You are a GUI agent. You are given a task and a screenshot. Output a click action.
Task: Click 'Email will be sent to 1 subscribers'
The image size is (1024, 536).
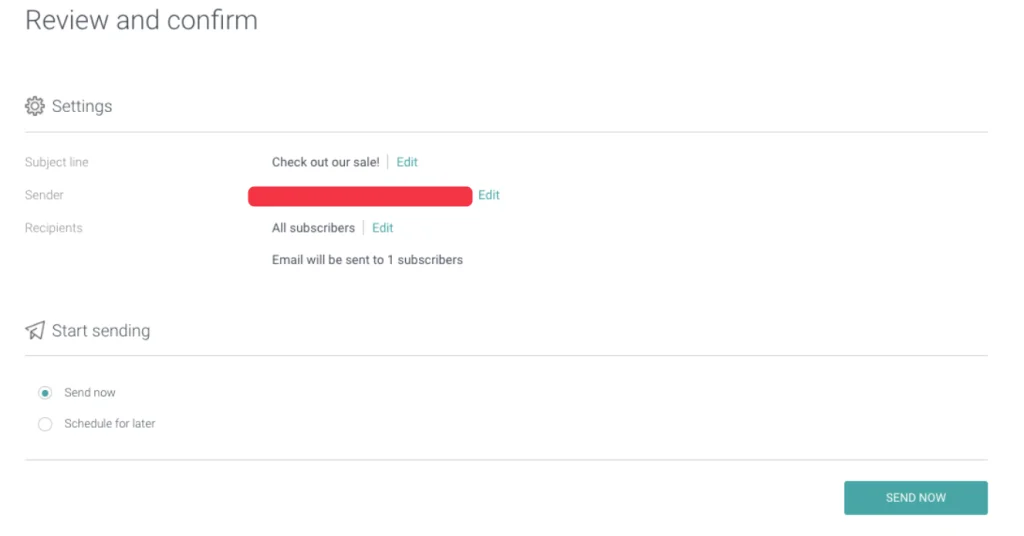367,260
